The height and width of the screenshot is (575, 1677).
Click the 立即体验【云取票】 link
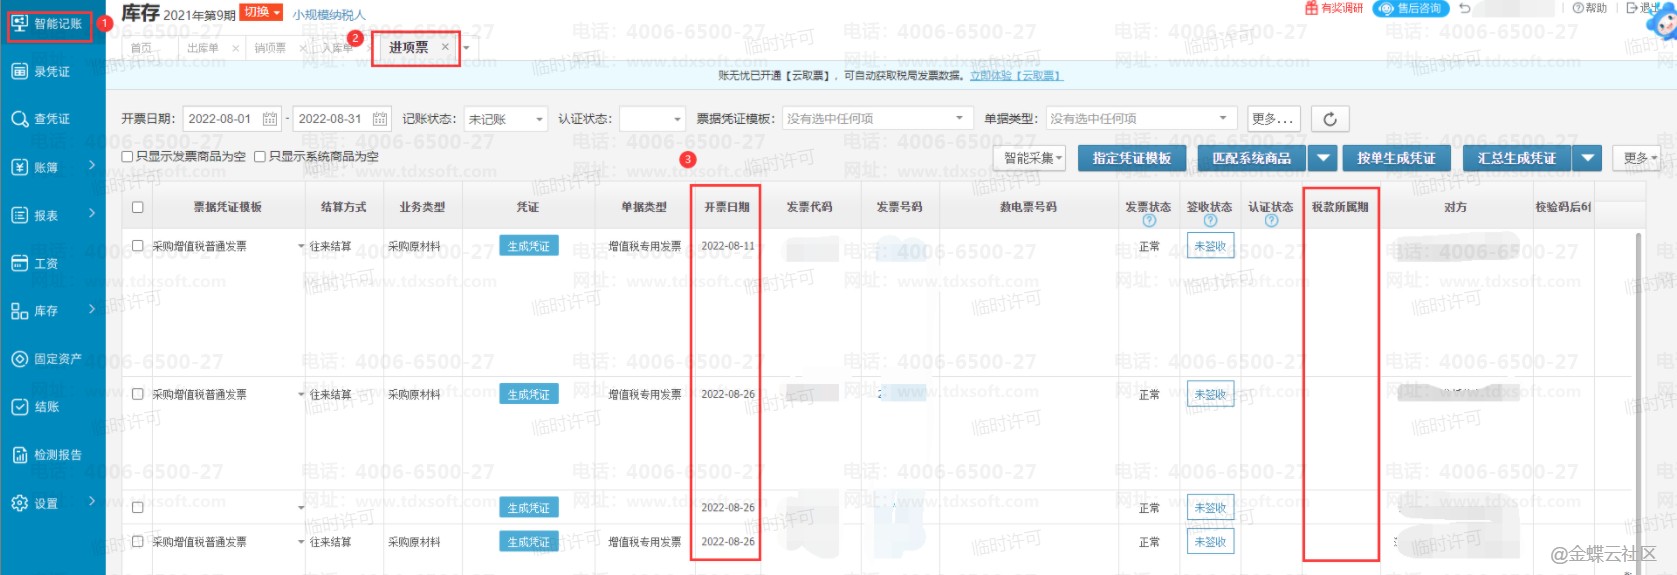[1015, 76]
